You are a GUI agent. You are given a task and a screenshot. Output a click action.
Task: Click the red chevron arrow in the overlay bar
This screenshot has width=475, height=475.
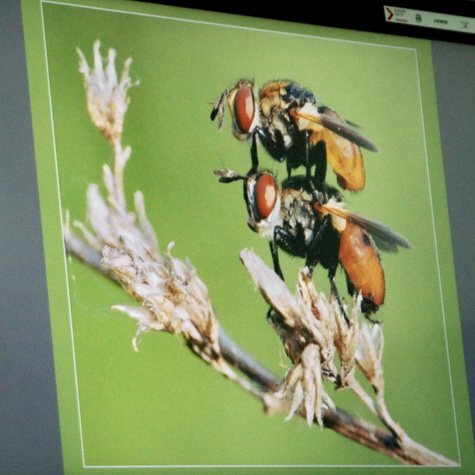click(390, 14)
